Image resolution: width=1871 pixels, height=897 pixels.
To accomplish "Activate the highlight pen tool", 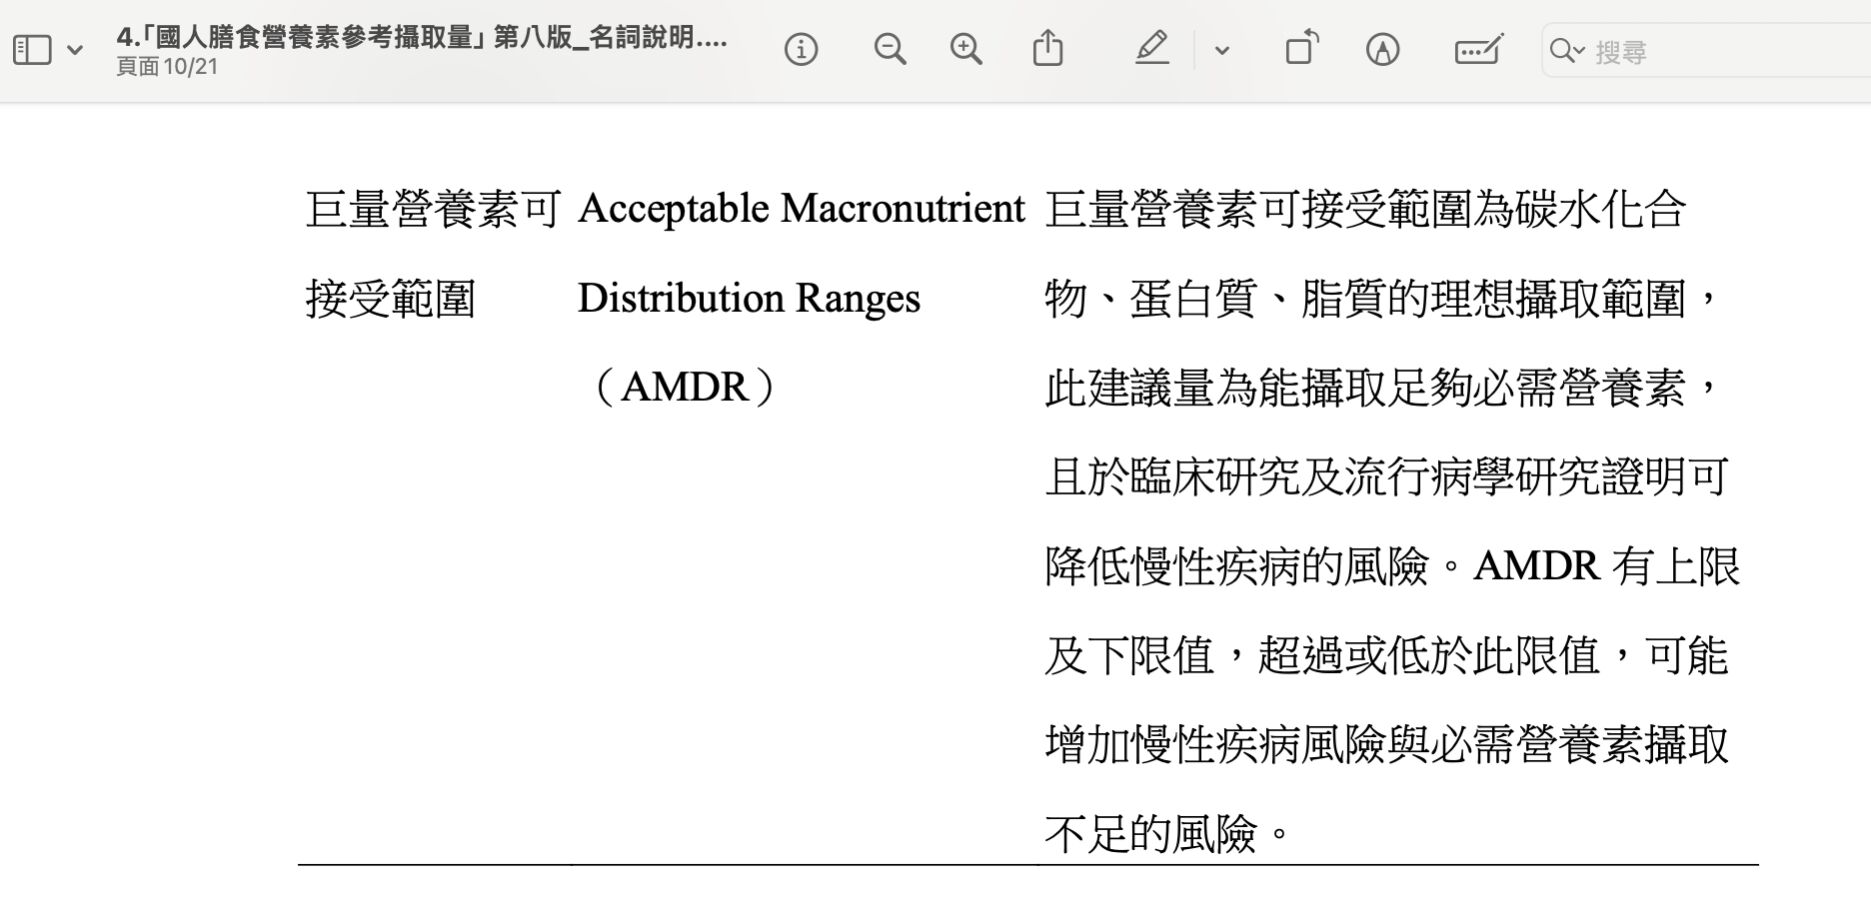I will coord(1152,50).
